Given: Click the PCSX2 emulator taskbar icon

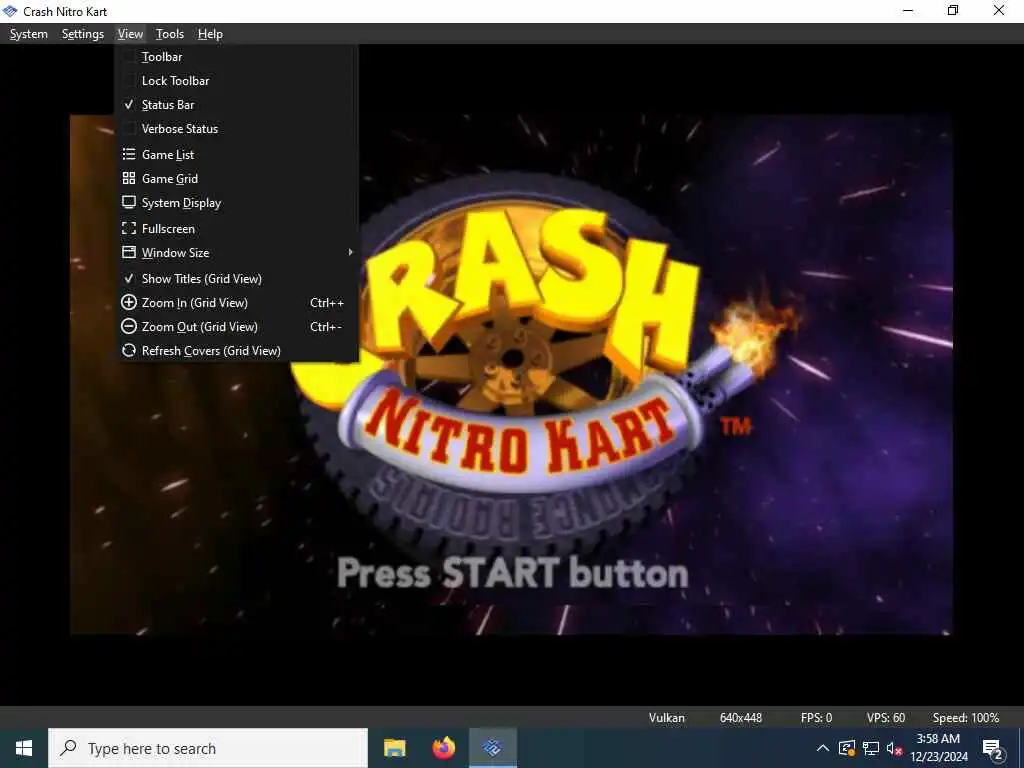Looking at the screenshot, I should coord(492,748).
